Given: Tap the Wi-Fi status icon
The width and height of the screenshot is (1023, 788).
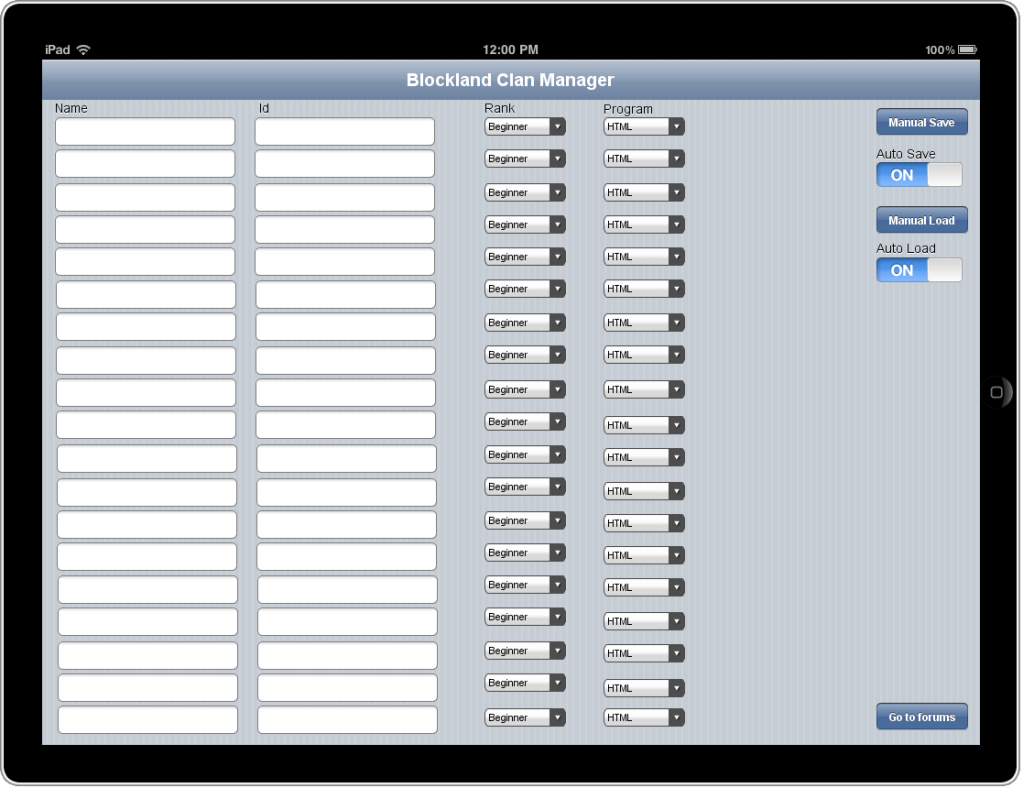Looking at the screenshot, I should point(83,50).
